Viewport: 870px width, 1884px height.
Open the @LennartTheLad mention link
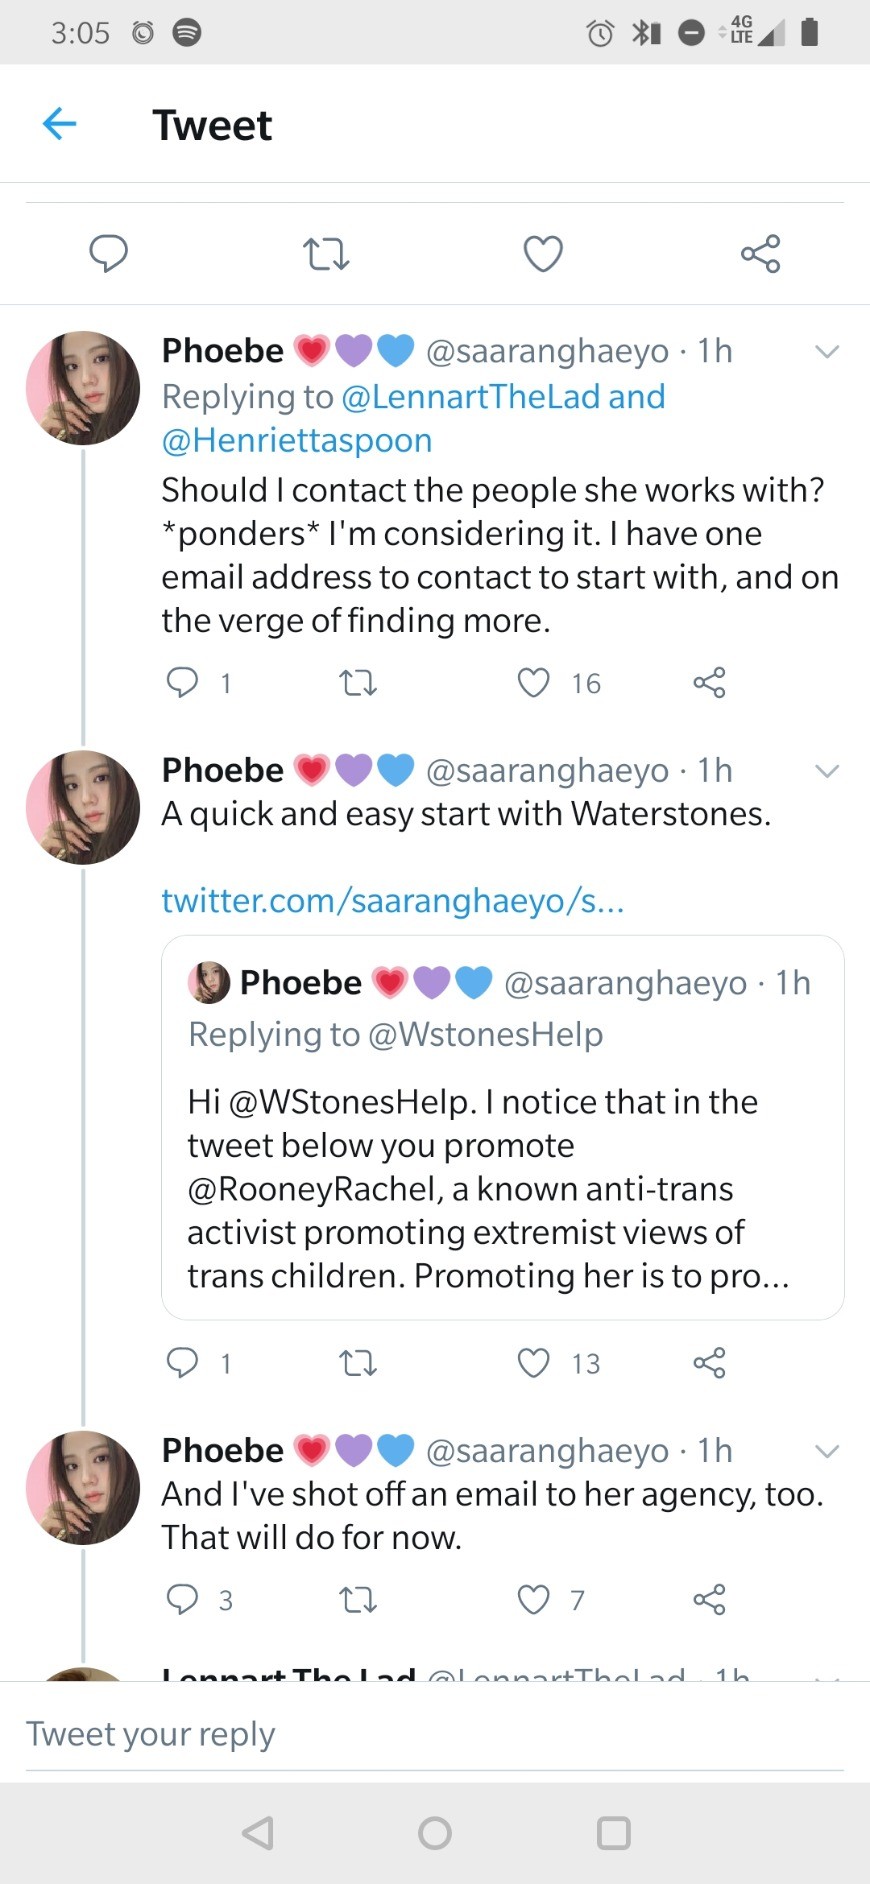coord(471,397)
